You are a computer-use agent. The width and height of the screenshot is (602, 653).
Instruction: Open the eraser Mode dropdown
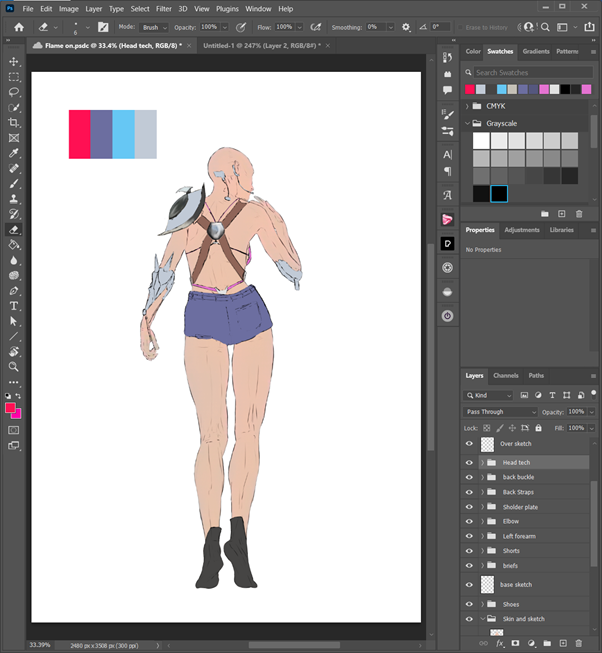(x=154, y=27)
